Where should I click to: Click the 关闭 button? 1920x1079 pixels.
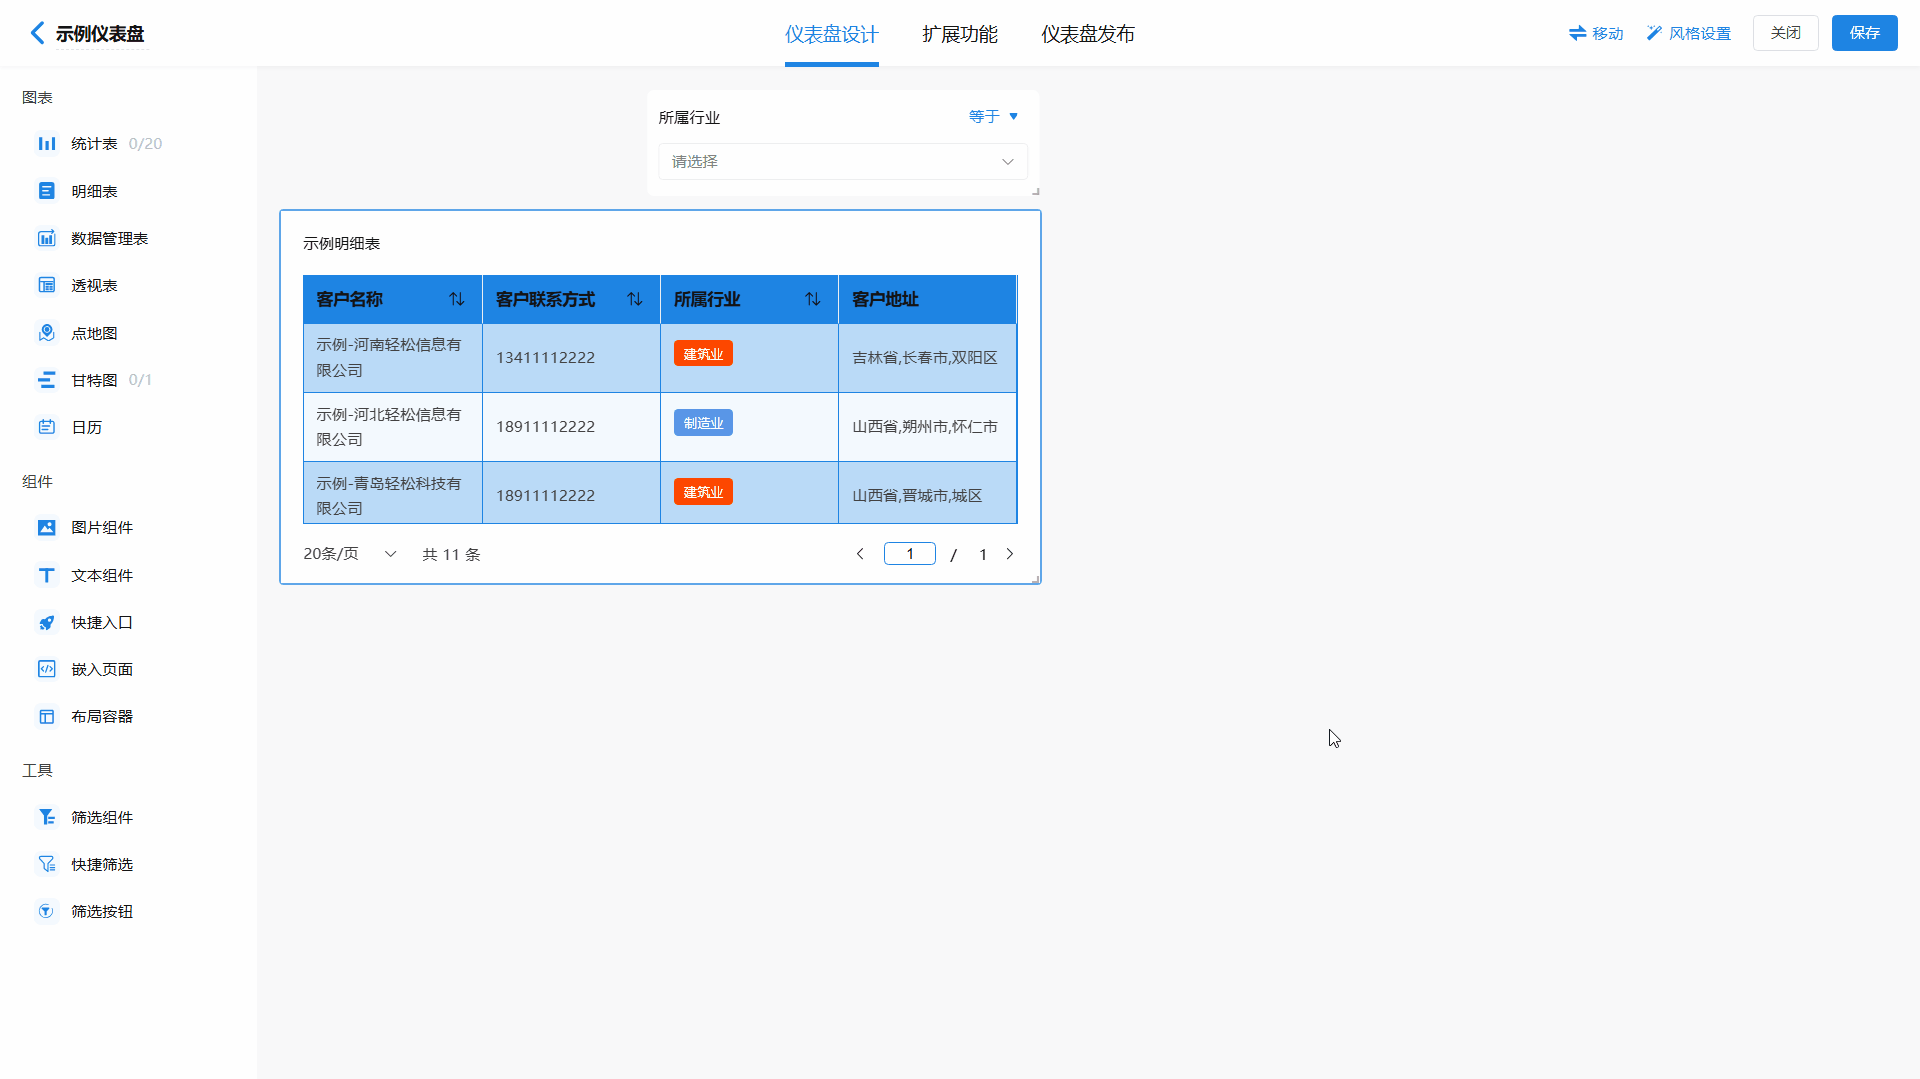click(1786, 33)
